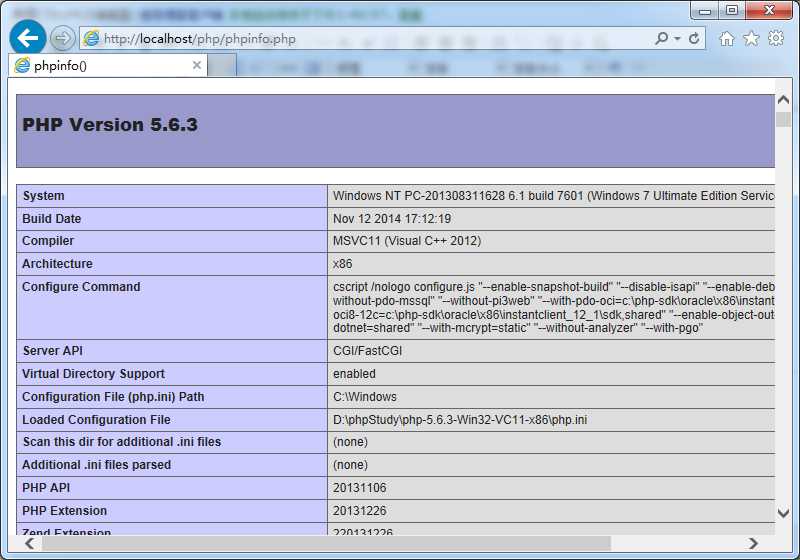Viewport: 800px width, 560px height.
Task: Click the horizontal scrollbar left arrow
Action: pos(30,544)
